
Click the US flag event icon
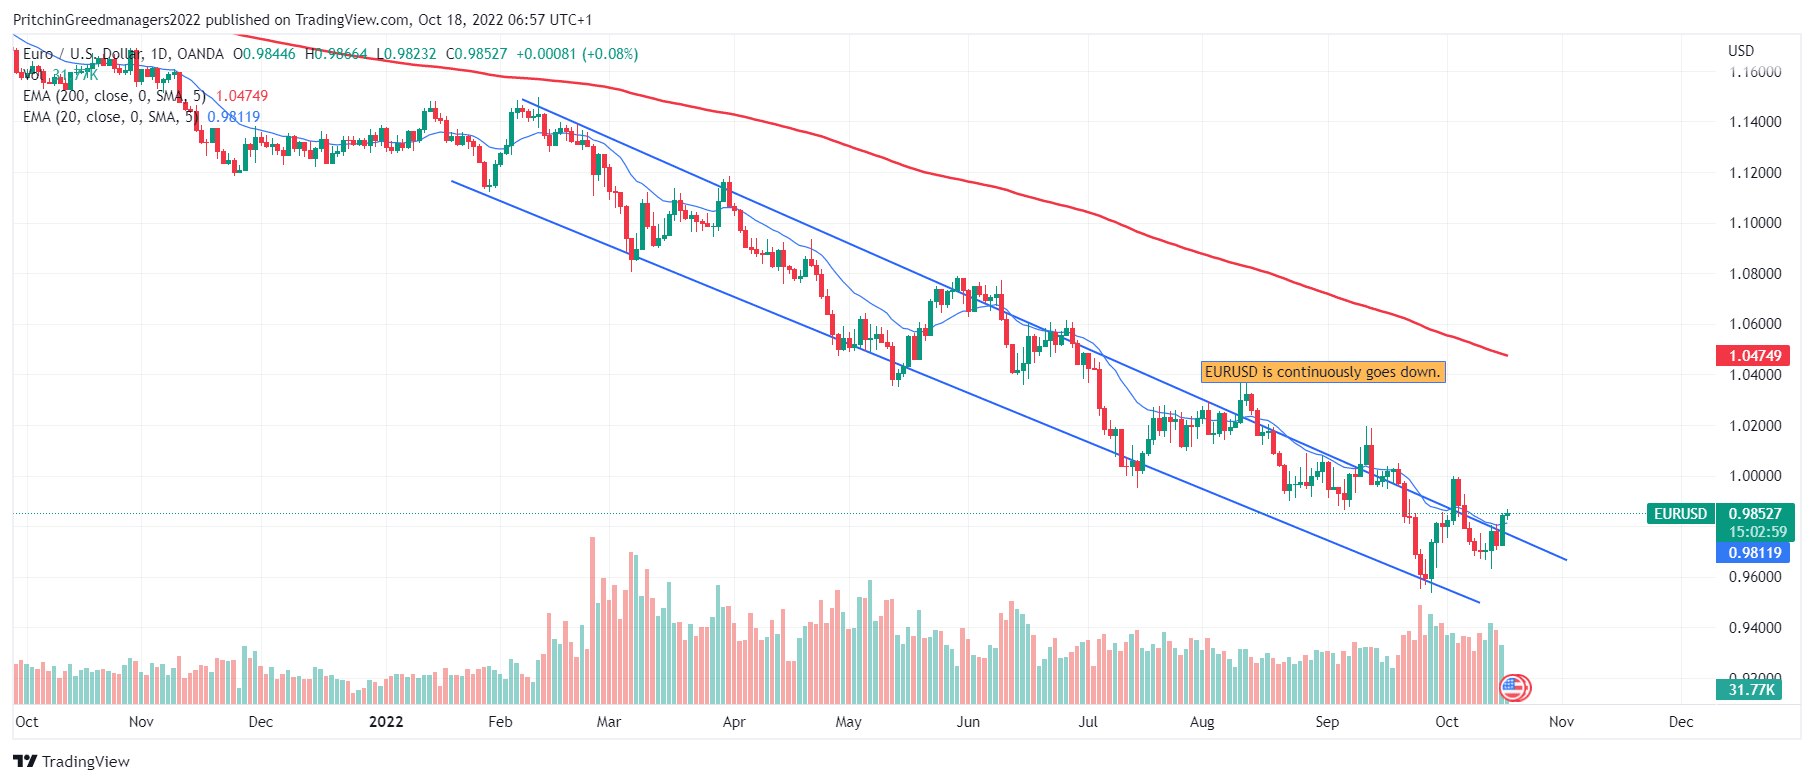[1515, 688]
